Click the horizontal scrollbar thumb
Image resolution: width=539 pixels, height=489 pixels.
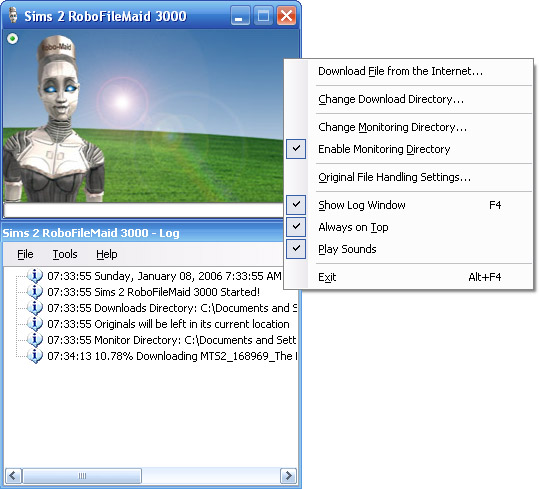pos(82,476)
